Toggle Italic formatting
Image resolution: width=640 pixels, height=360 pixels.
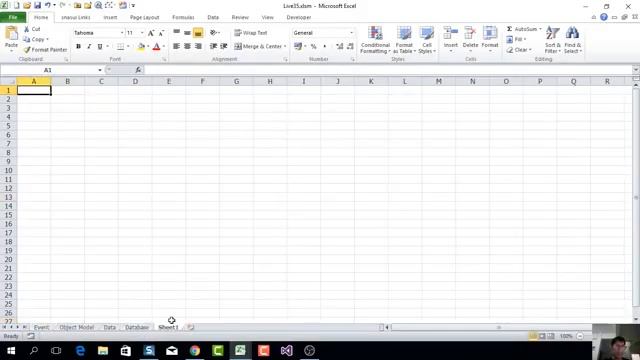(89, 47)
